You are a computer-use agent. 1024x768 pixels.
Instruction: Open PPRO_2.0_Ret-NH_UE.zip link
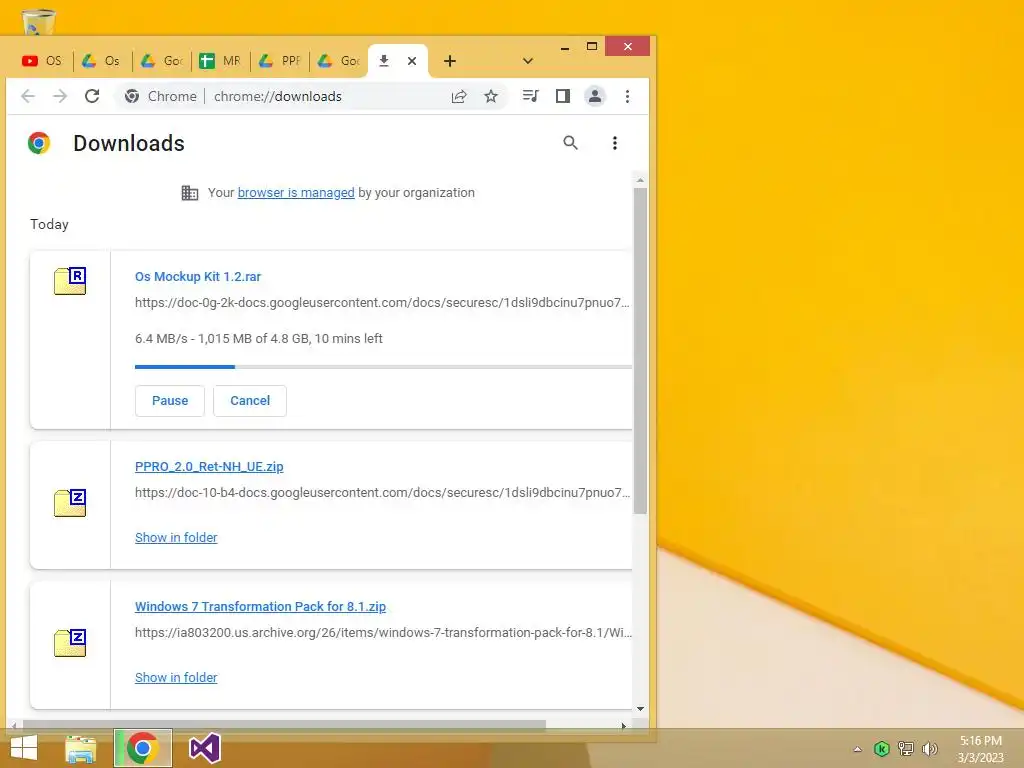coord(209,466)
